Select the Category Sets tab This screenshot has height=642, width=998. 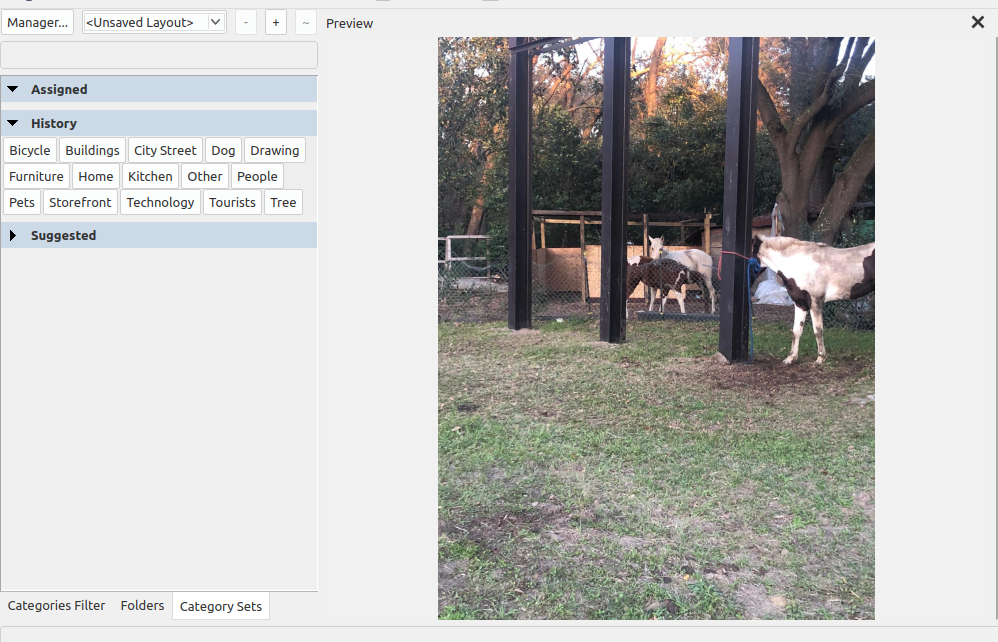click(221, 606)
